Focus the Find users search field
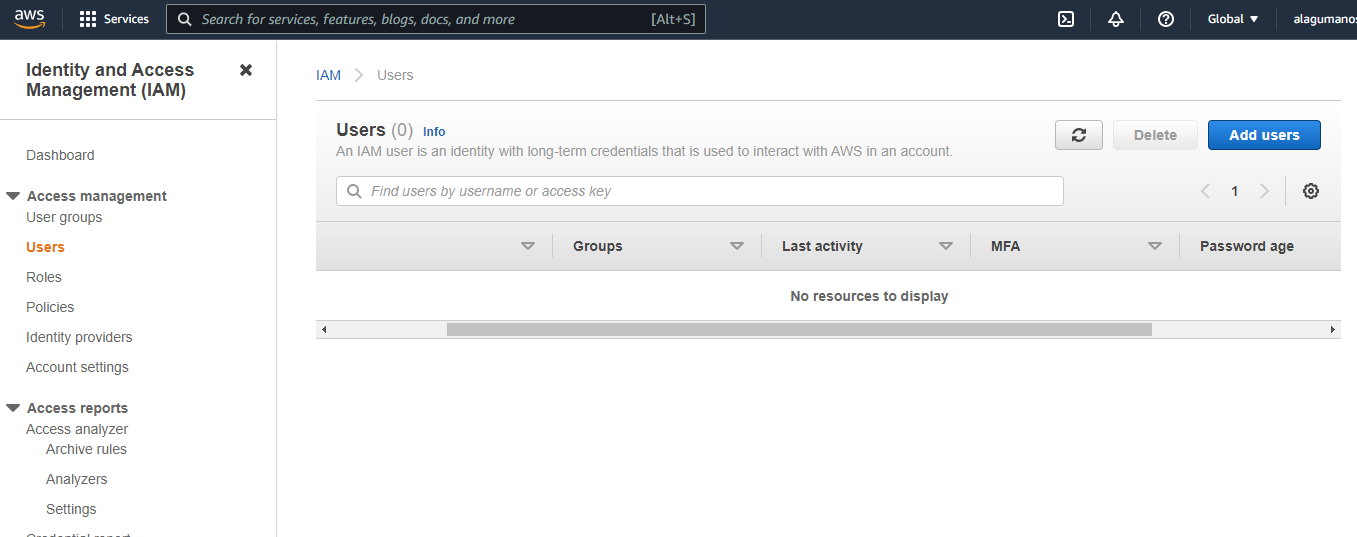 [x=700, y=191]
